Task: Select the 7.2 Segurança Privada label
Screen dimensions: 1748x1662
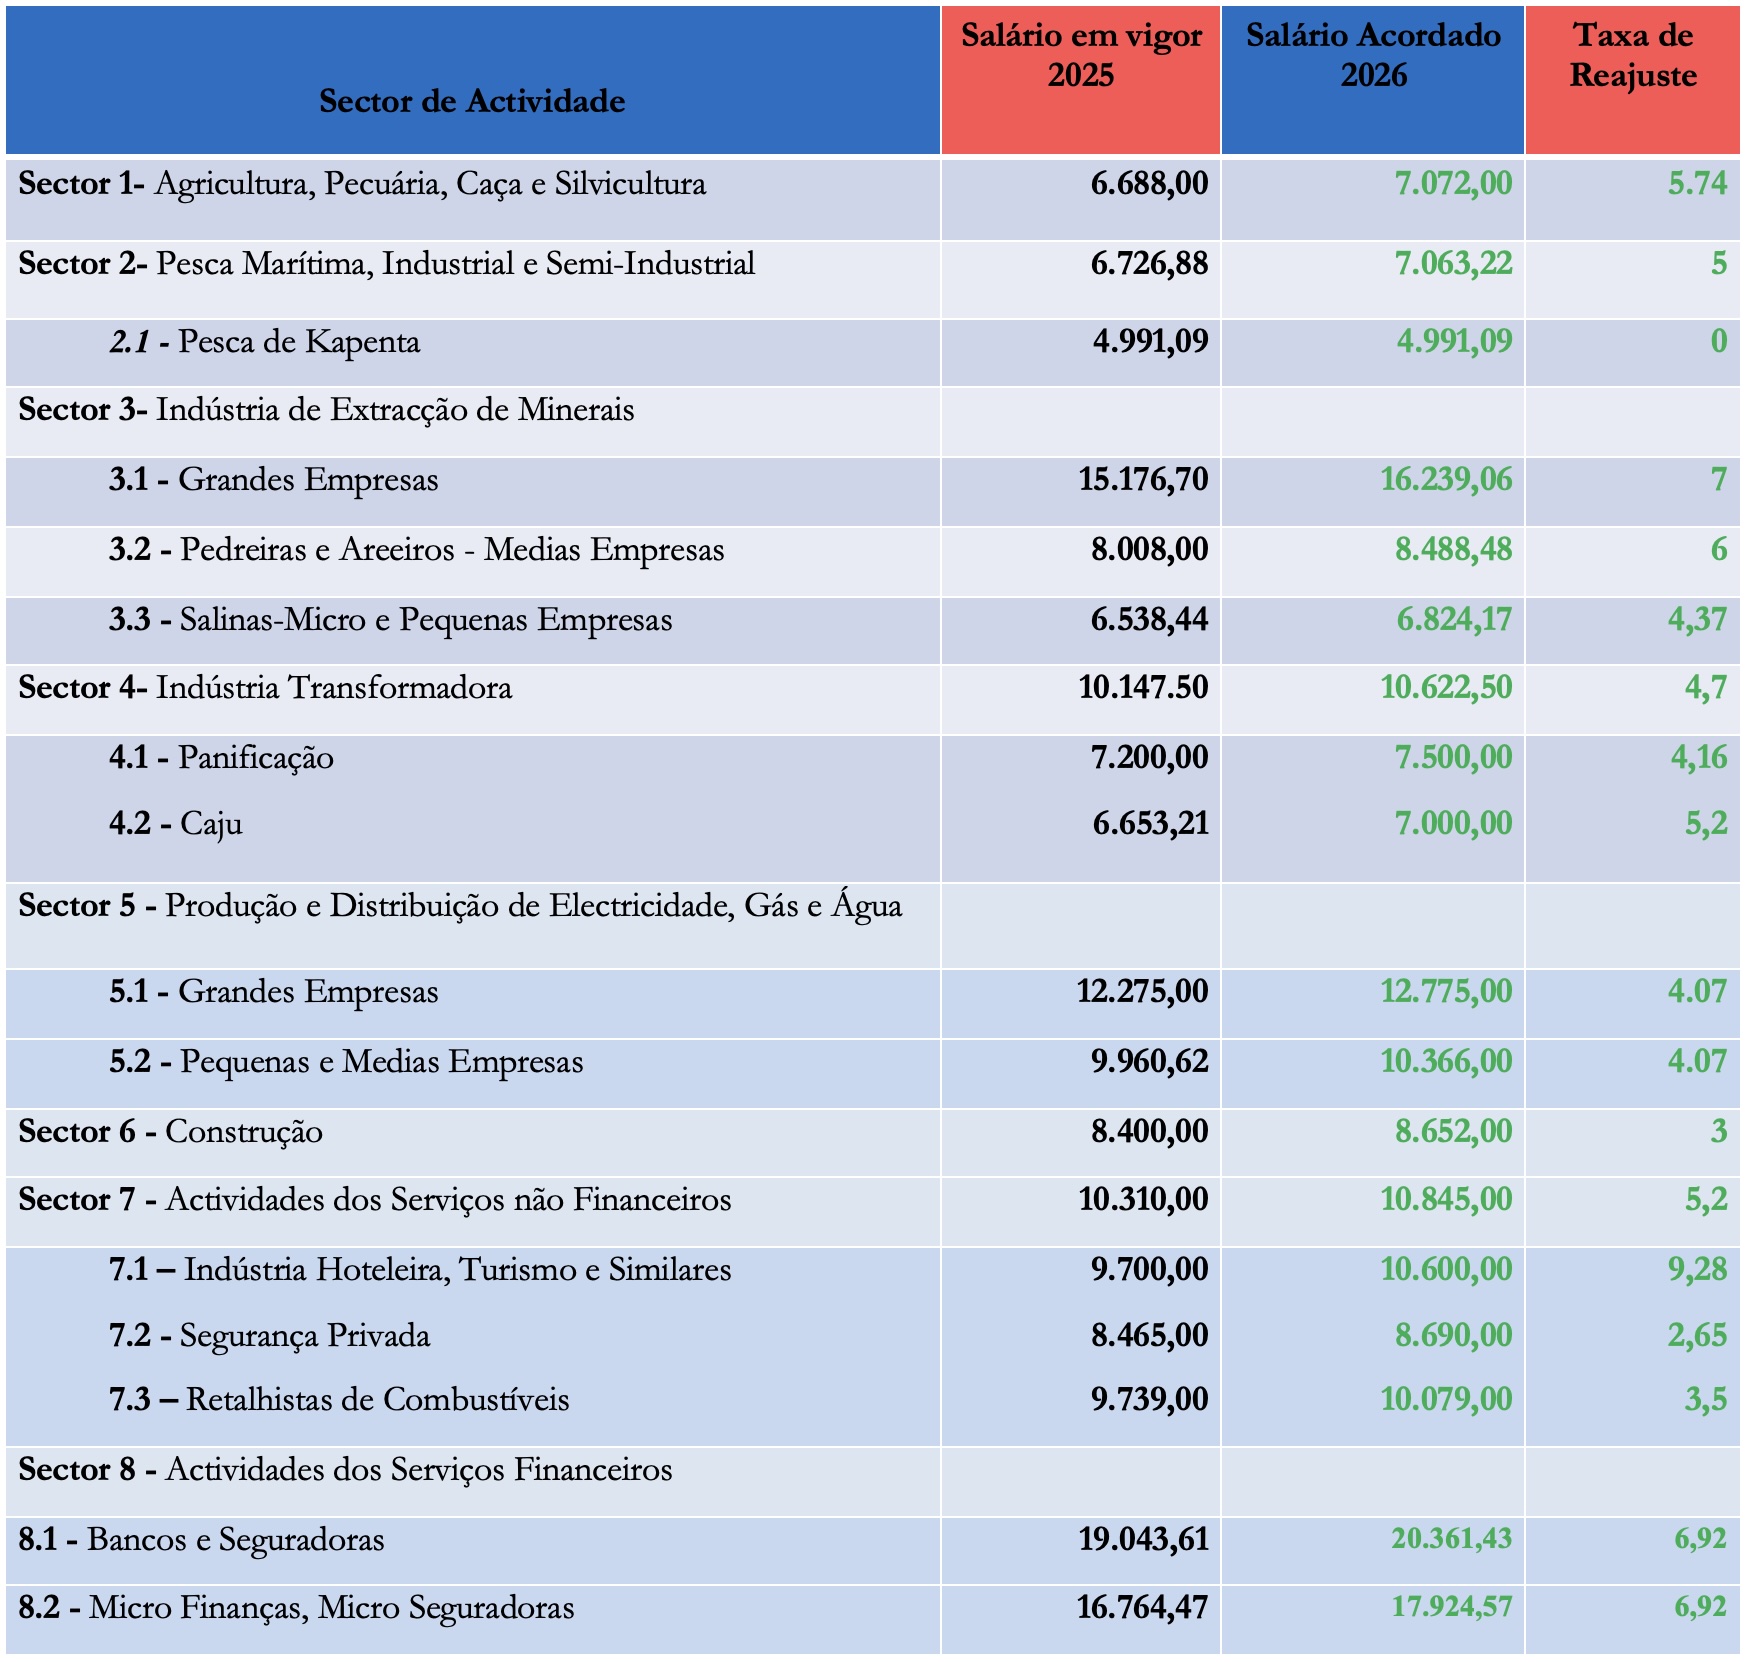Action: (x=270, y=1336)
